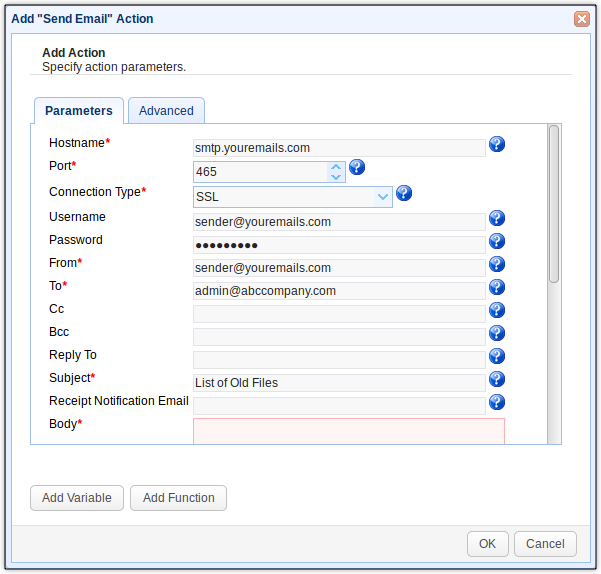Show help for the Subject field
This screenshot has height=574, width=601.
[497, 380]
